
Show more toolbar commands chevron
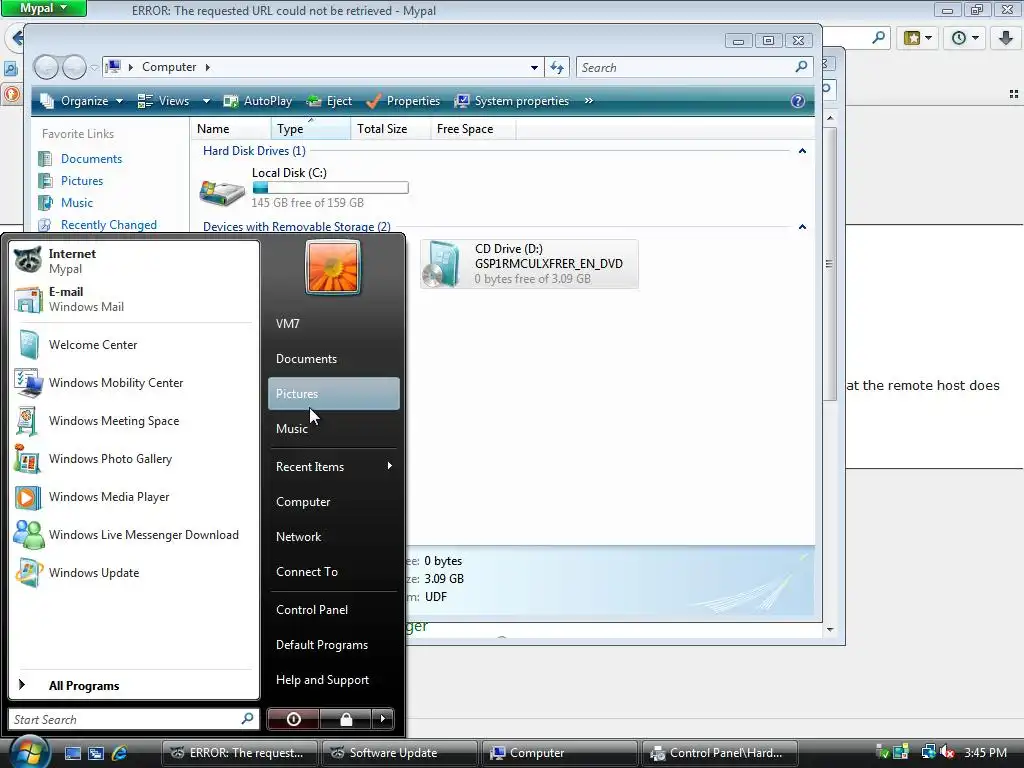(x=588, y=101)
